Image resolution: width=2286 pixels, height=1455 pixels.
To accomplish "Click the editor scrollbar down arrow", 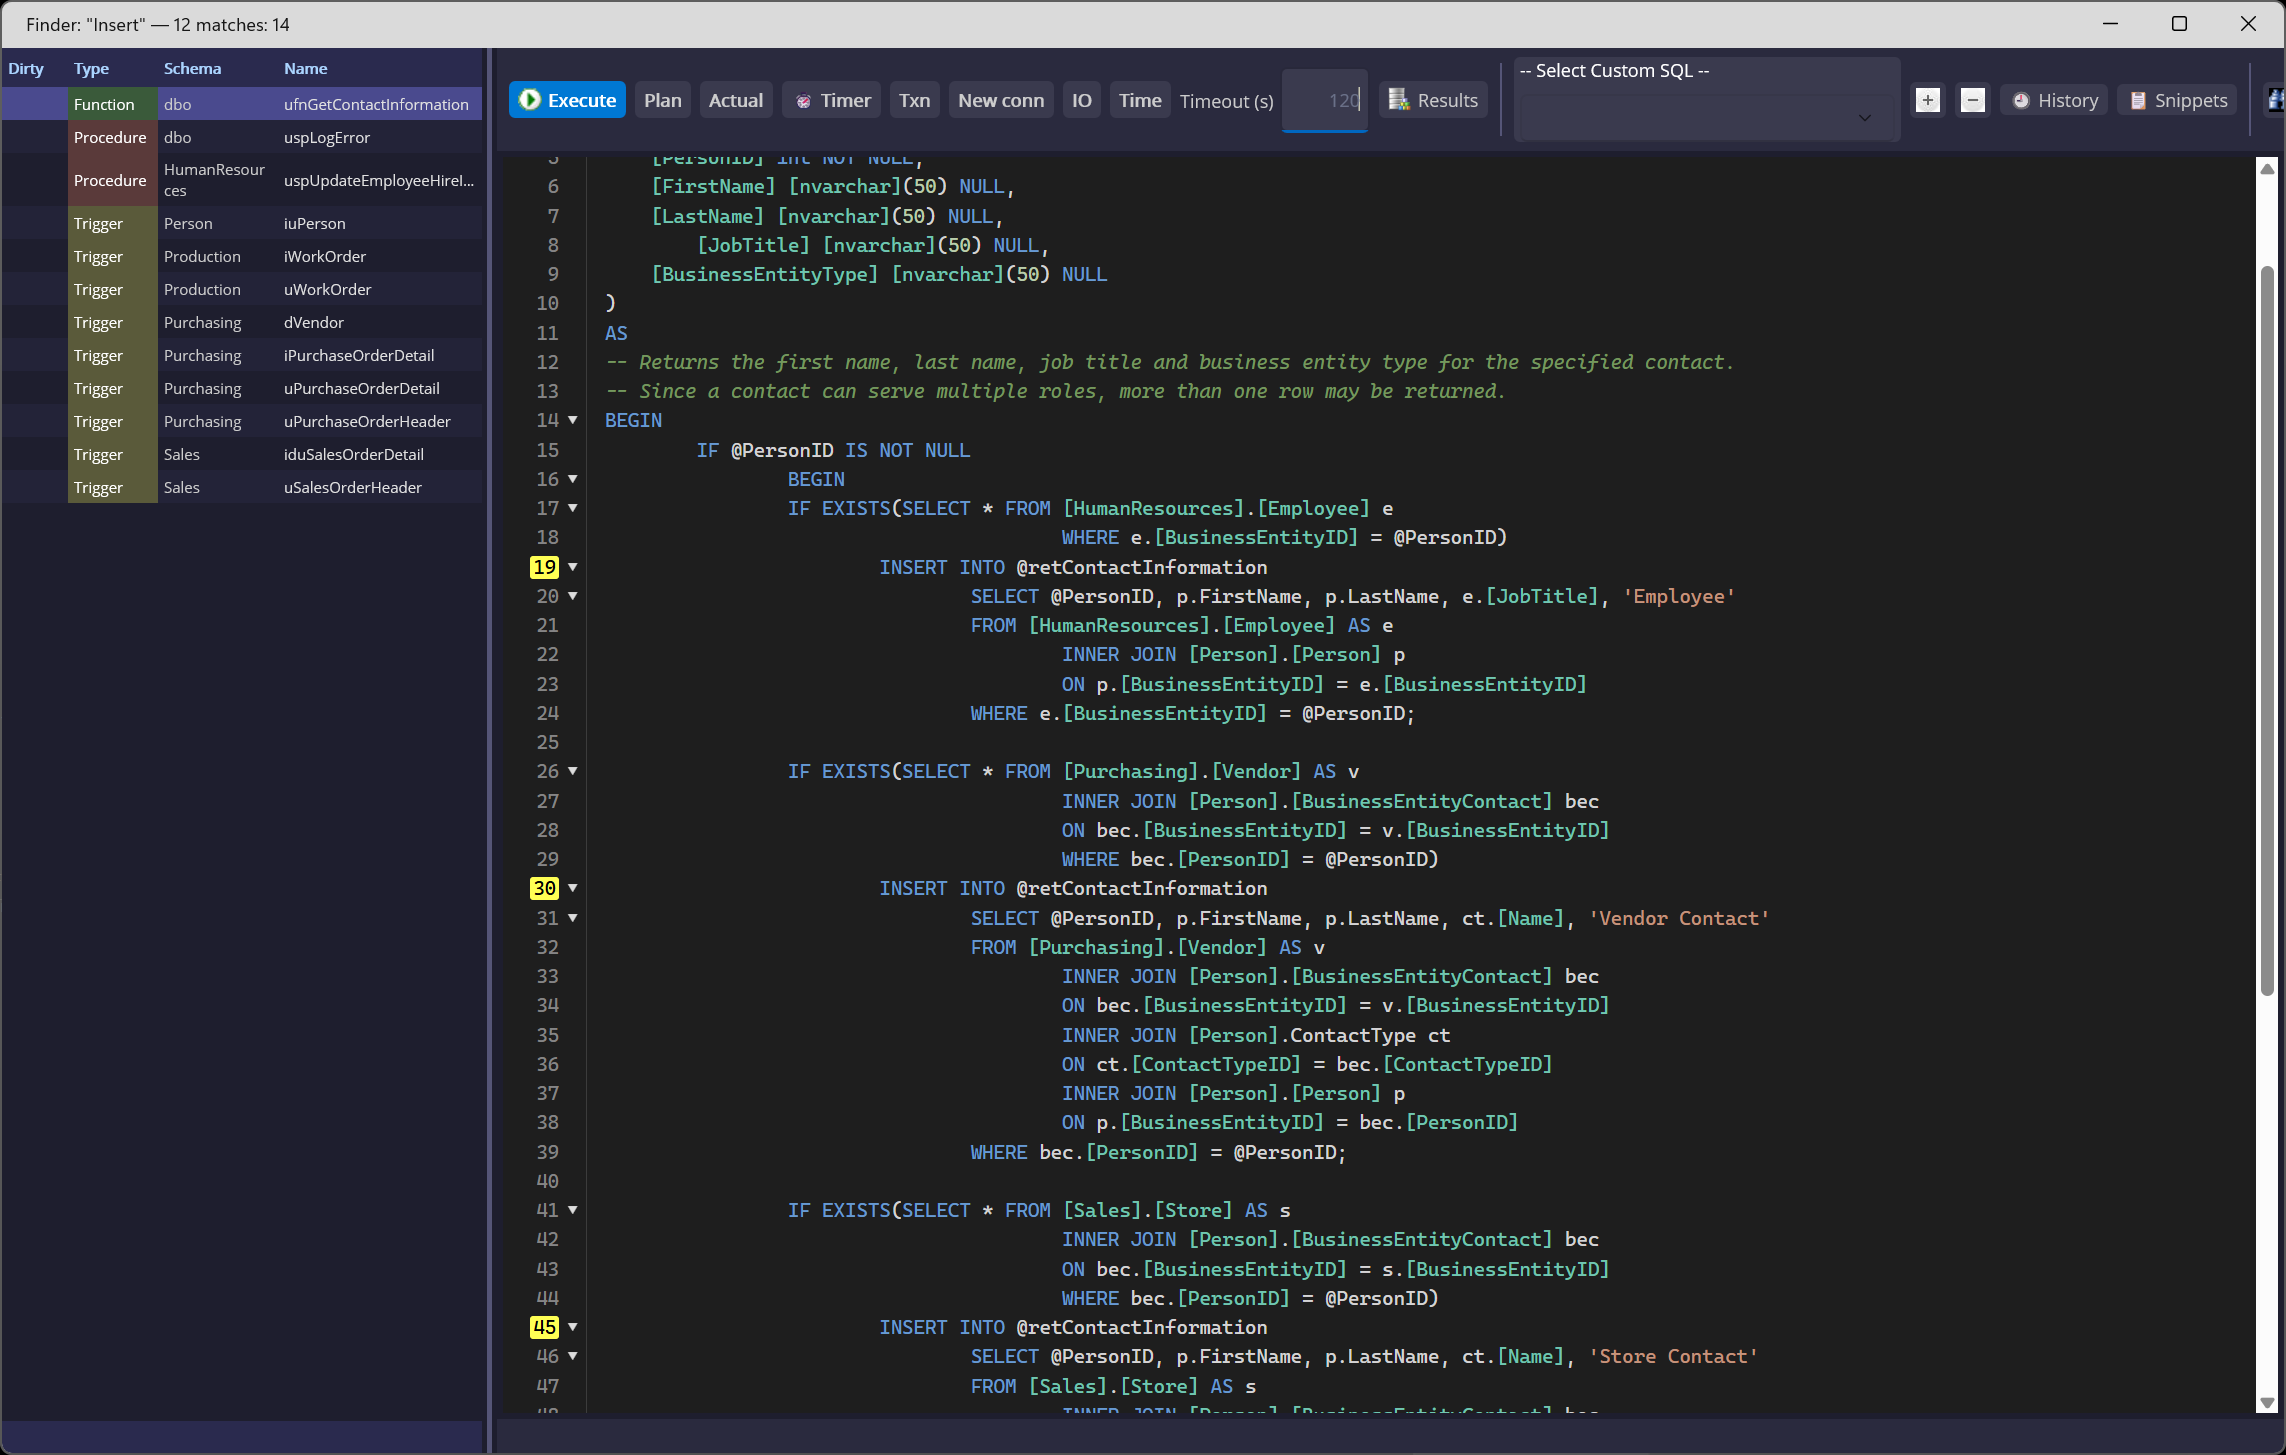I will pyautogui.click(x=2267, y=1403).
